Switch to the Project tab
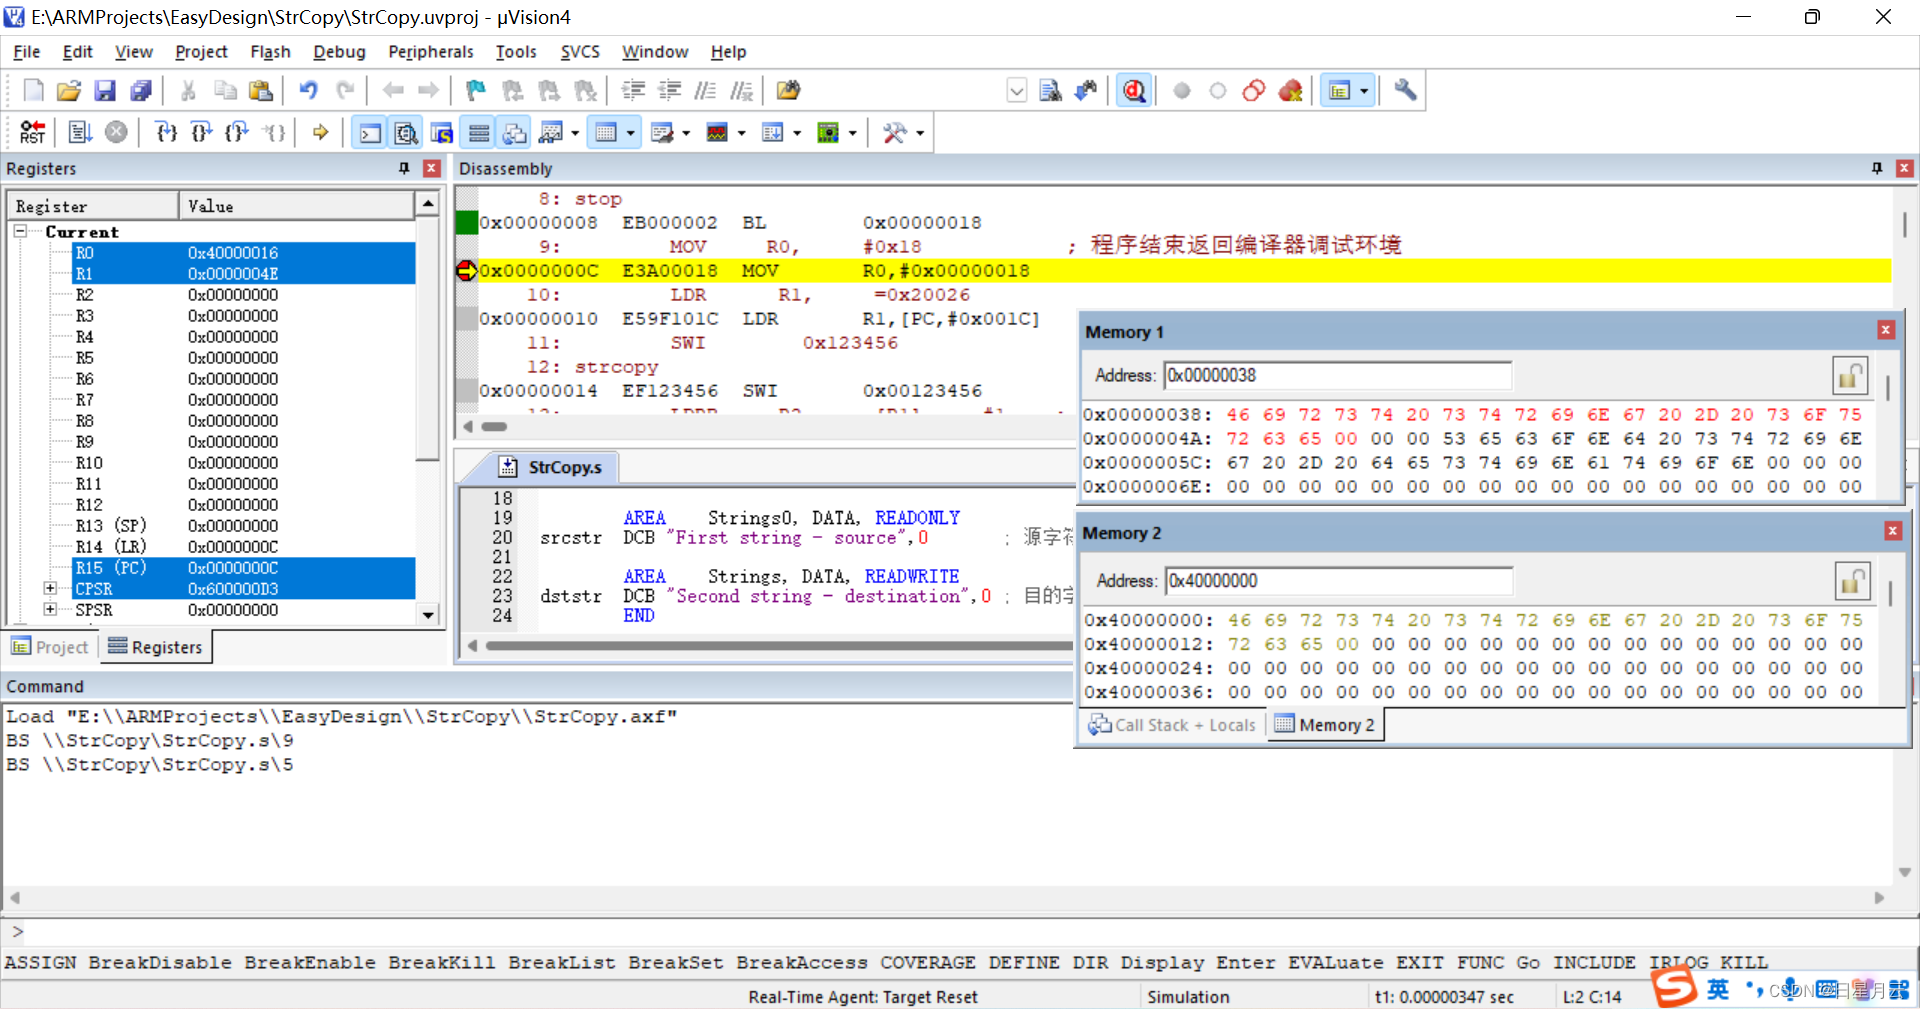Screen dimensions: 1920x1009 (x=50, y=647)
